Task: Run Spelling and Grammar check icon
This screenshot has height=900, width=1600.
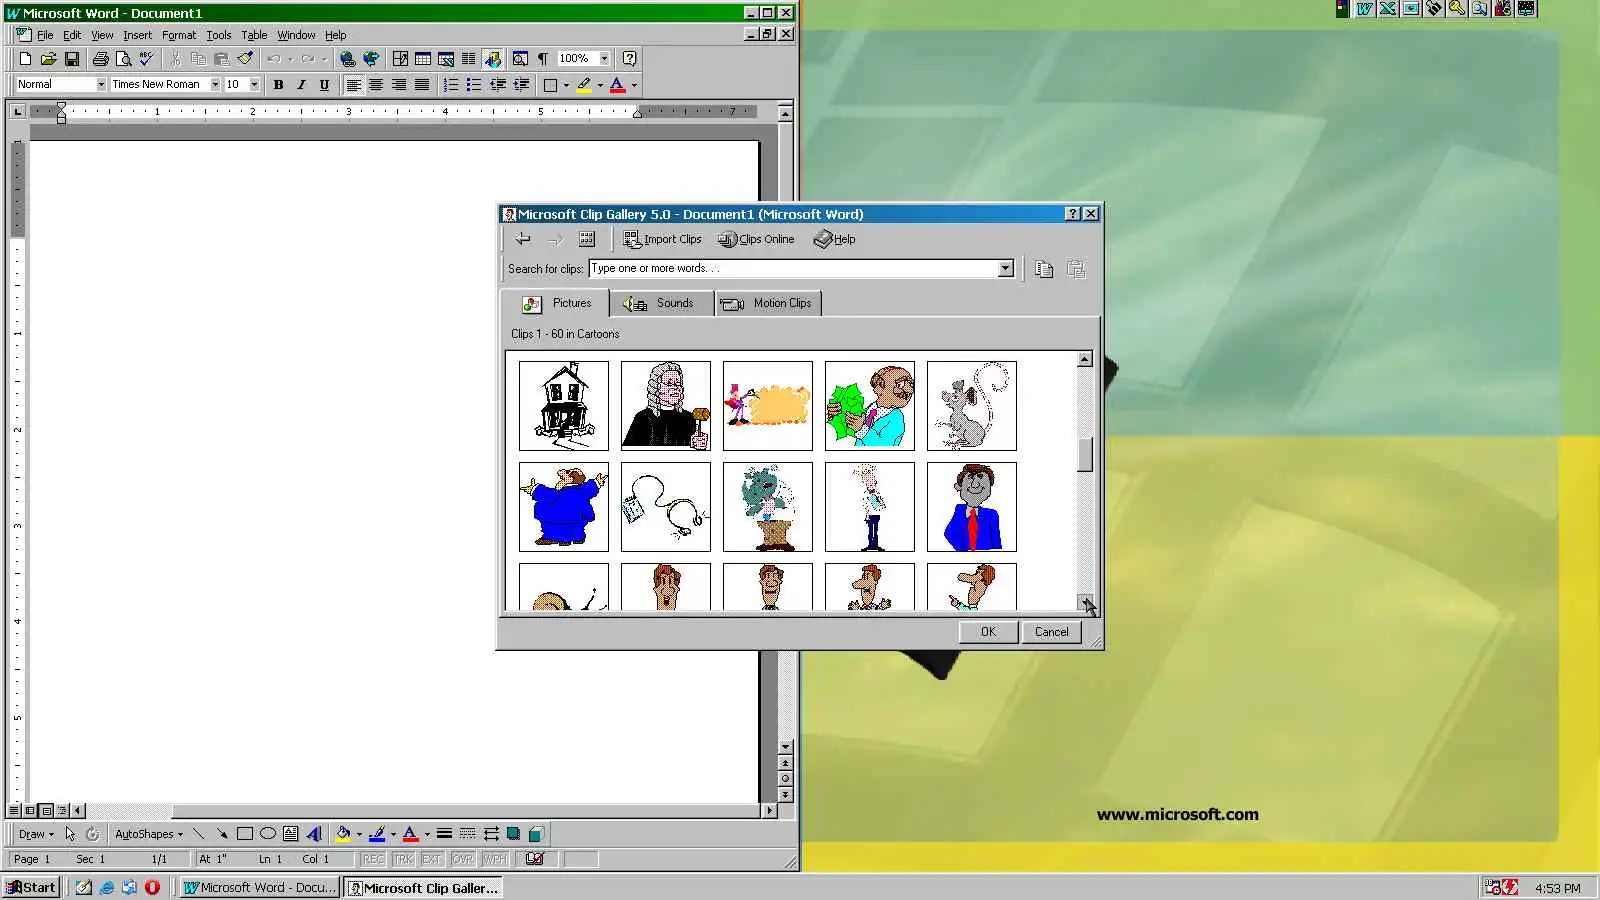Action: tap(146, 59)
